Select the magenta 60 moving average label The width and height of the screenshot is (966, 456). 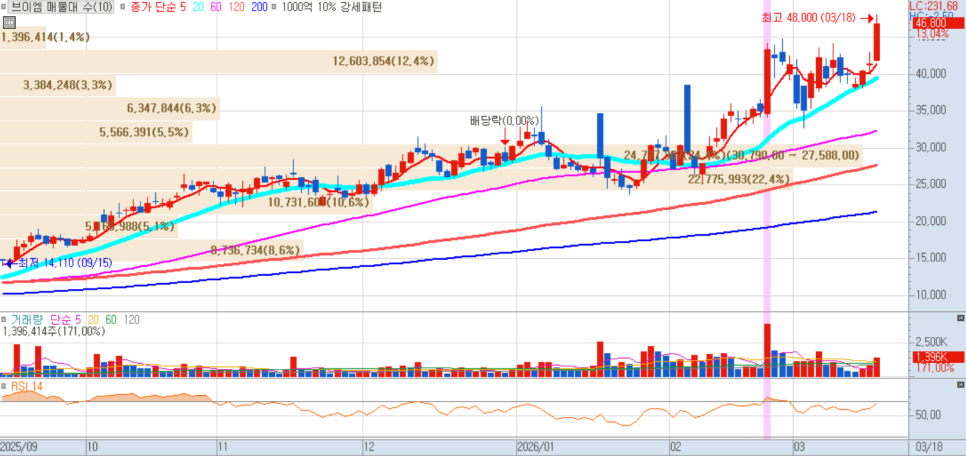(x=214, y=7)
